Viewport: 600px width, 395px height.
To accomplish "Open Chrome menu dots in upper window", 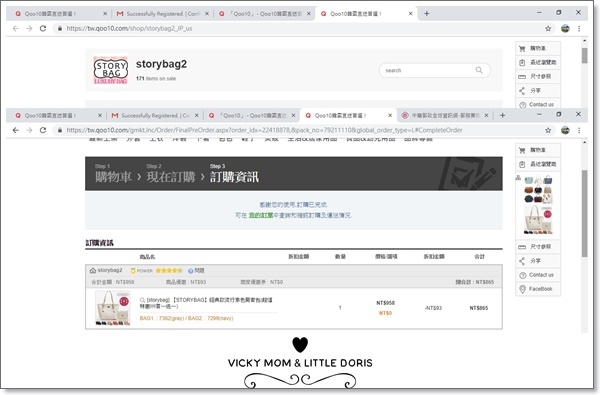I will [x=579, y=28].
